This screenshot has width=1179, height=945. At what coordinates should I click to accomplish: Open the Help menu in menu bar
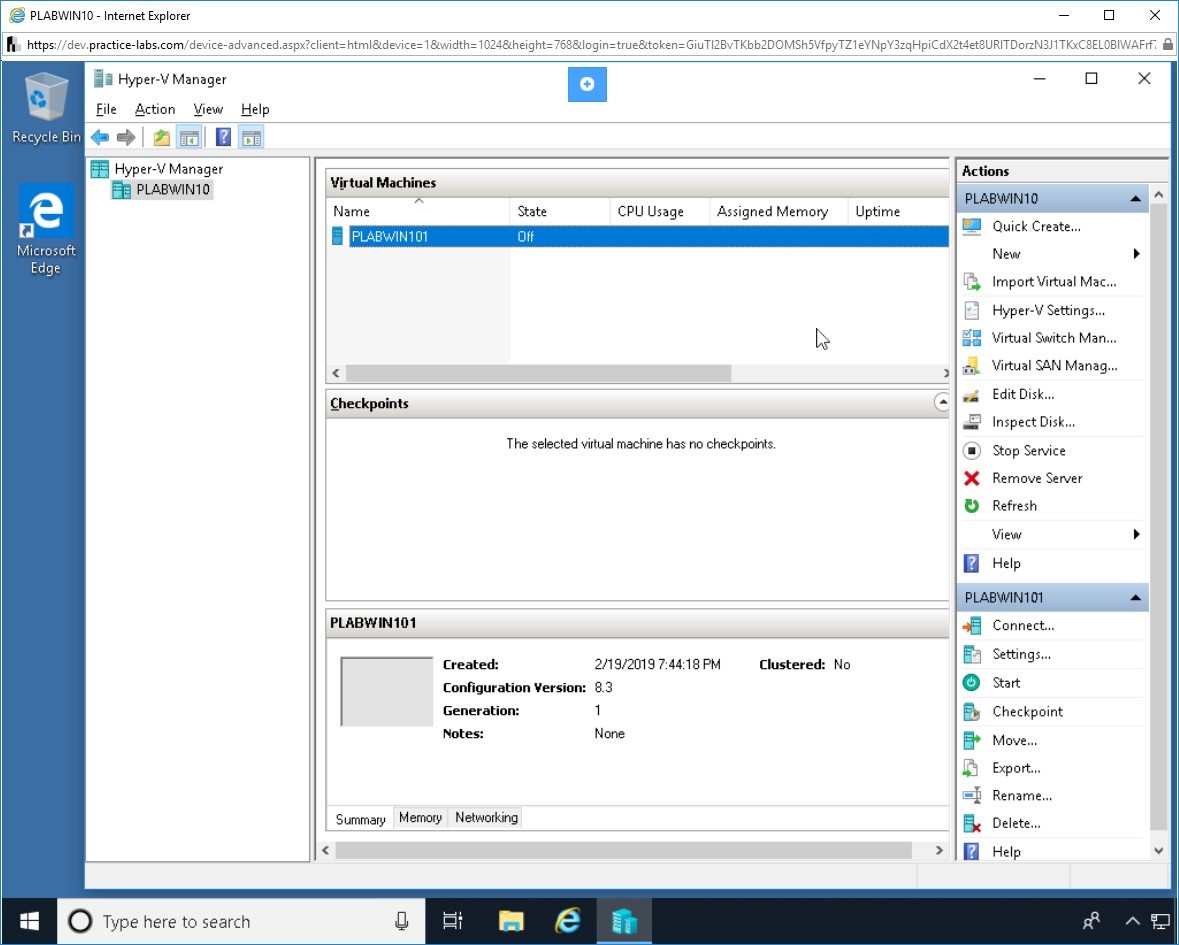tap(255, 109)
